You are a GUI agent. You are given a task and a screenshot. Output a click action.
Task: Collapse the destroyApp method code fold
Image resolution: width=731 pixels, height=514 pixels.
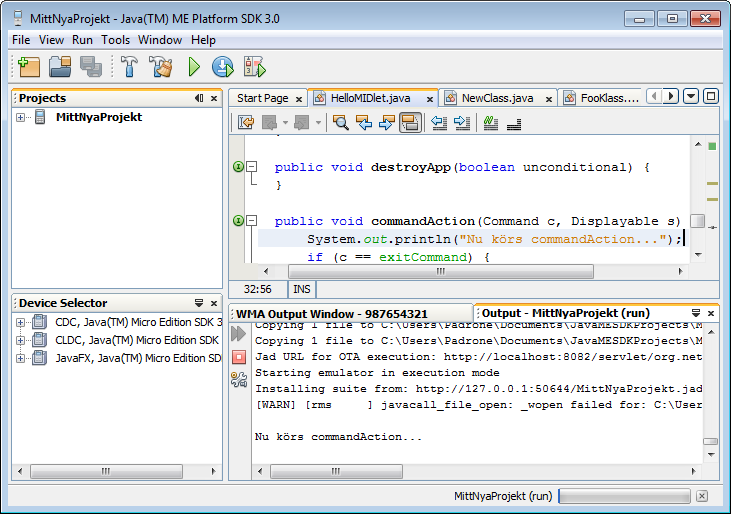pos(252,166)
